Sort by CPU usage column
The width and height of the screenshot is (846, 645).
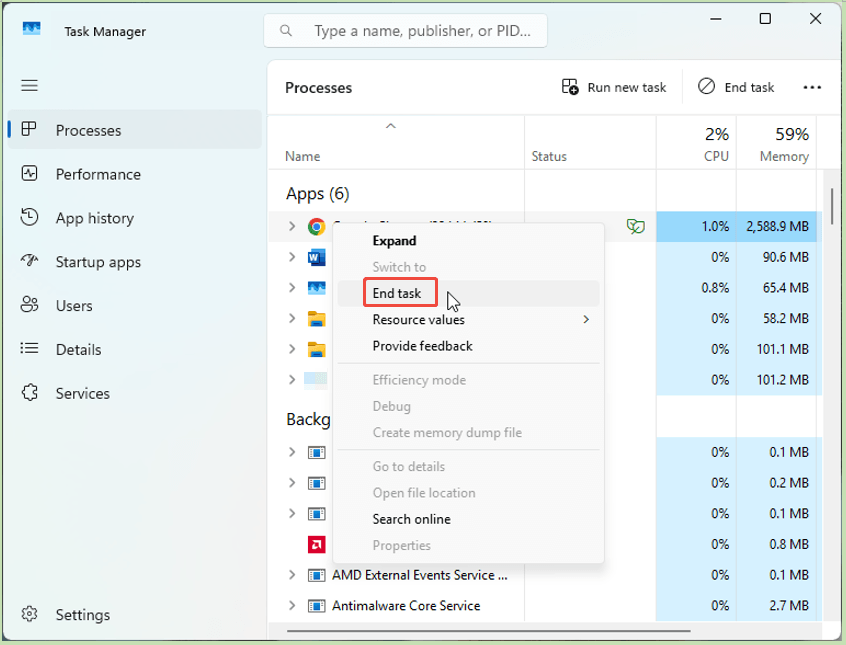697,143
